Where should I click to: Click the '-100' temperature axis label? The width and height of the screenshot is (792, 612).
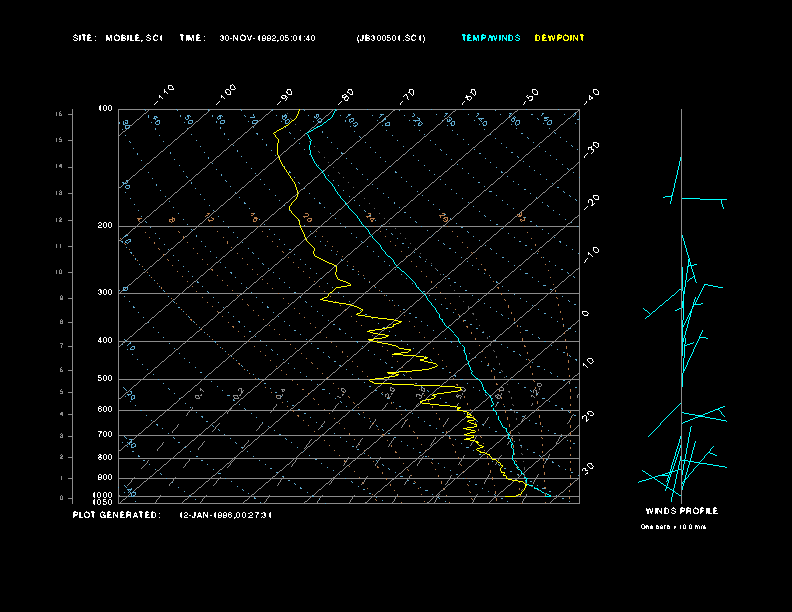click(x=225, y=95)
